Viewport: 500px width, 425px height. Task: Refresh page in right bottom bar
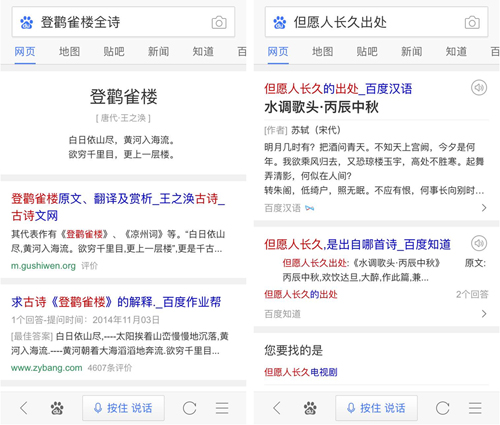442,408
